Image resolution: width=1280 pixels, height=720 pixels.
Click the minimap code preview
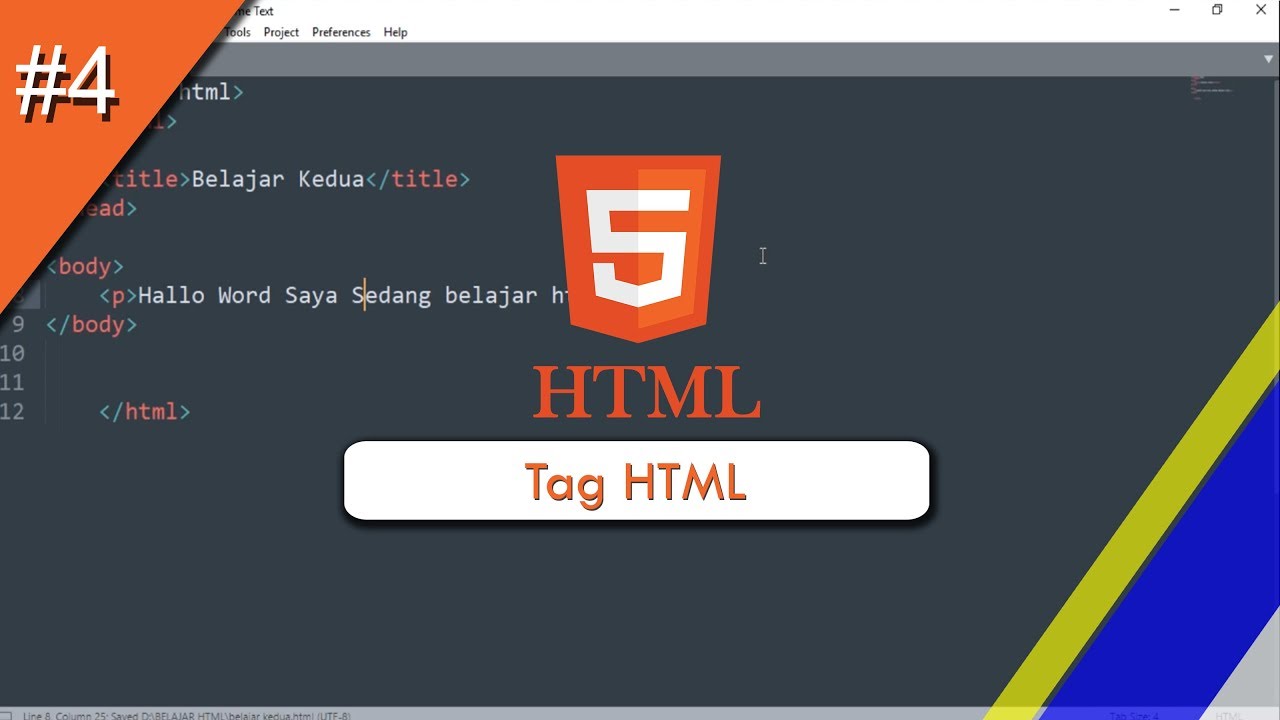click(x=1210, y=88)
